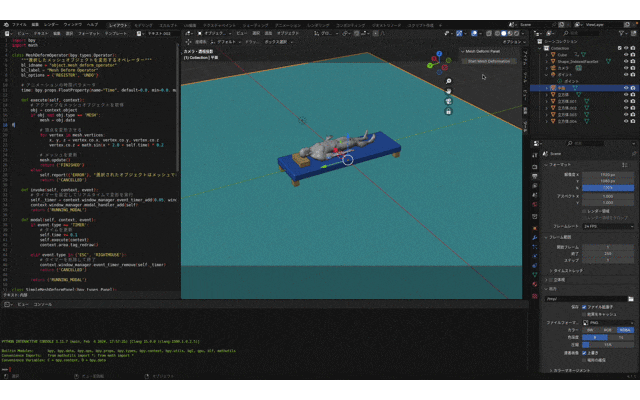
Task: Click the outliner search field
Action: [x=584, y=33]
